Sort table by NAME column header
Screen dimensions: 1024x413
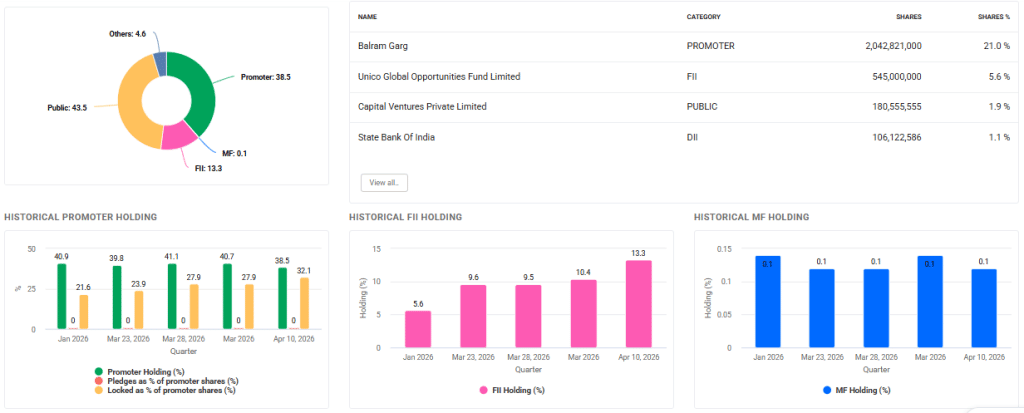pos(367,17)
